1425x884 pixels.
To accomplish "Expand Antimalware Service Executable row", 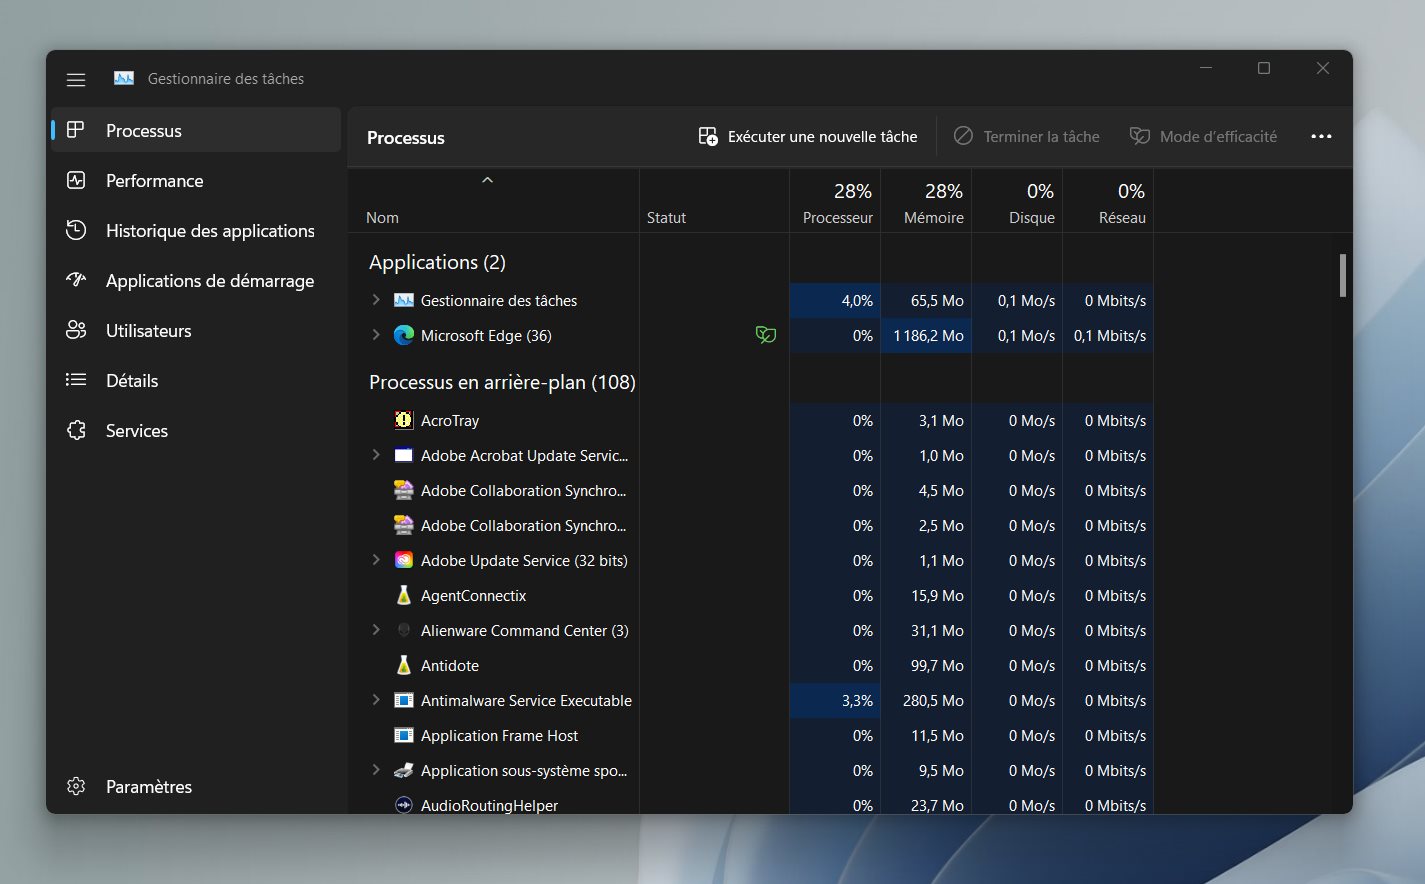I will coord(376,700).
